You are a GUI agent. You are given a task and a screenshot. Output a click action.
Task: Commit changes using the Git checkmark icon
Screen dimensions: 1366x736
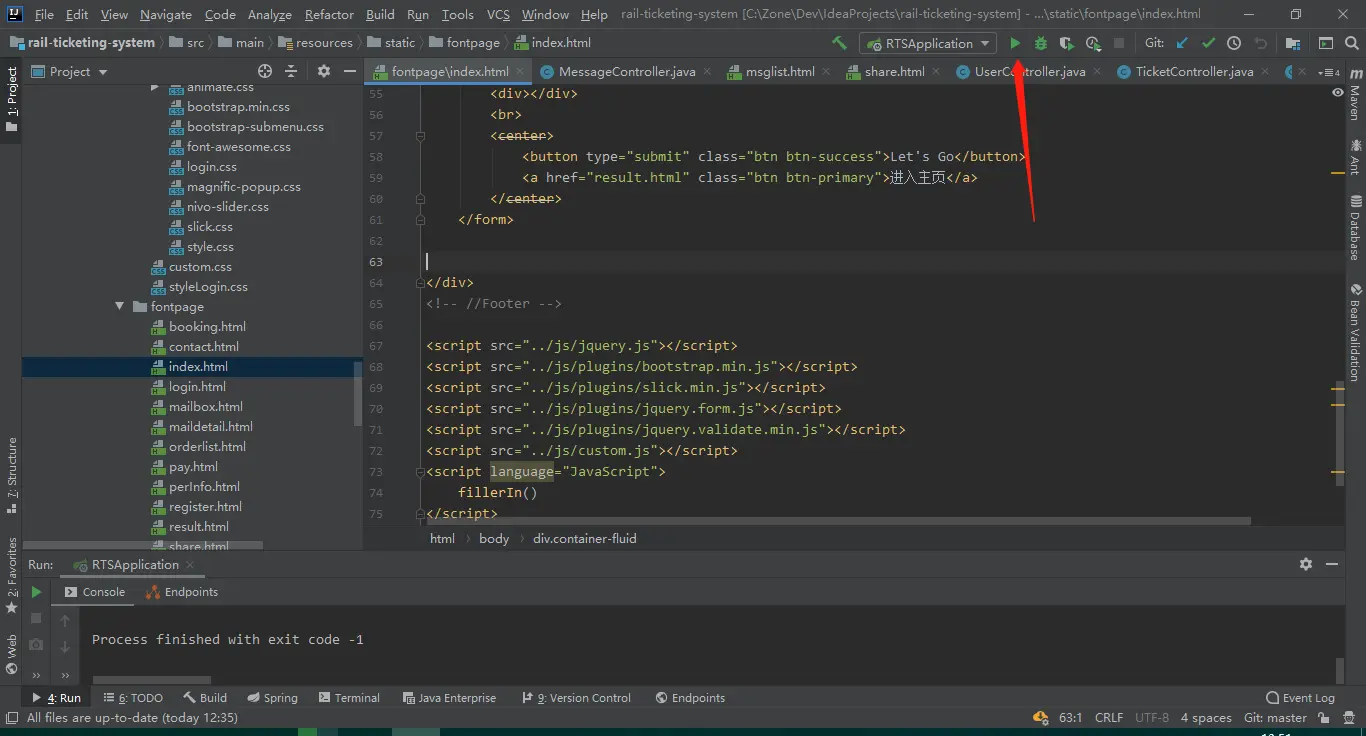pyautogui.click(x=1208, y=43)
